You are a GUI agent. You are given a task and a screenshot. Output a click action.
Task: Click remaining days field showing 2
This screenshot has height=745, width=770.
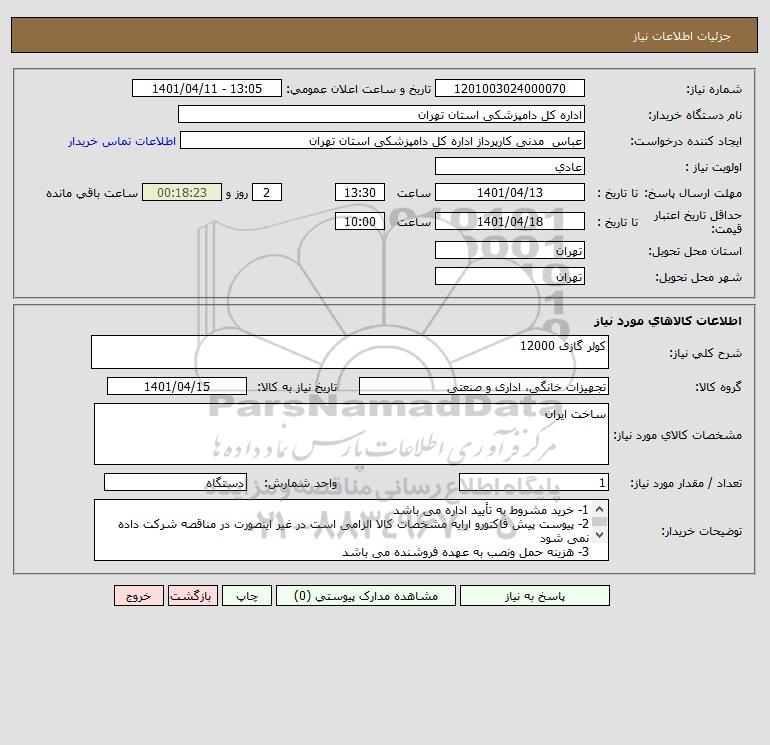click(267, 193)
